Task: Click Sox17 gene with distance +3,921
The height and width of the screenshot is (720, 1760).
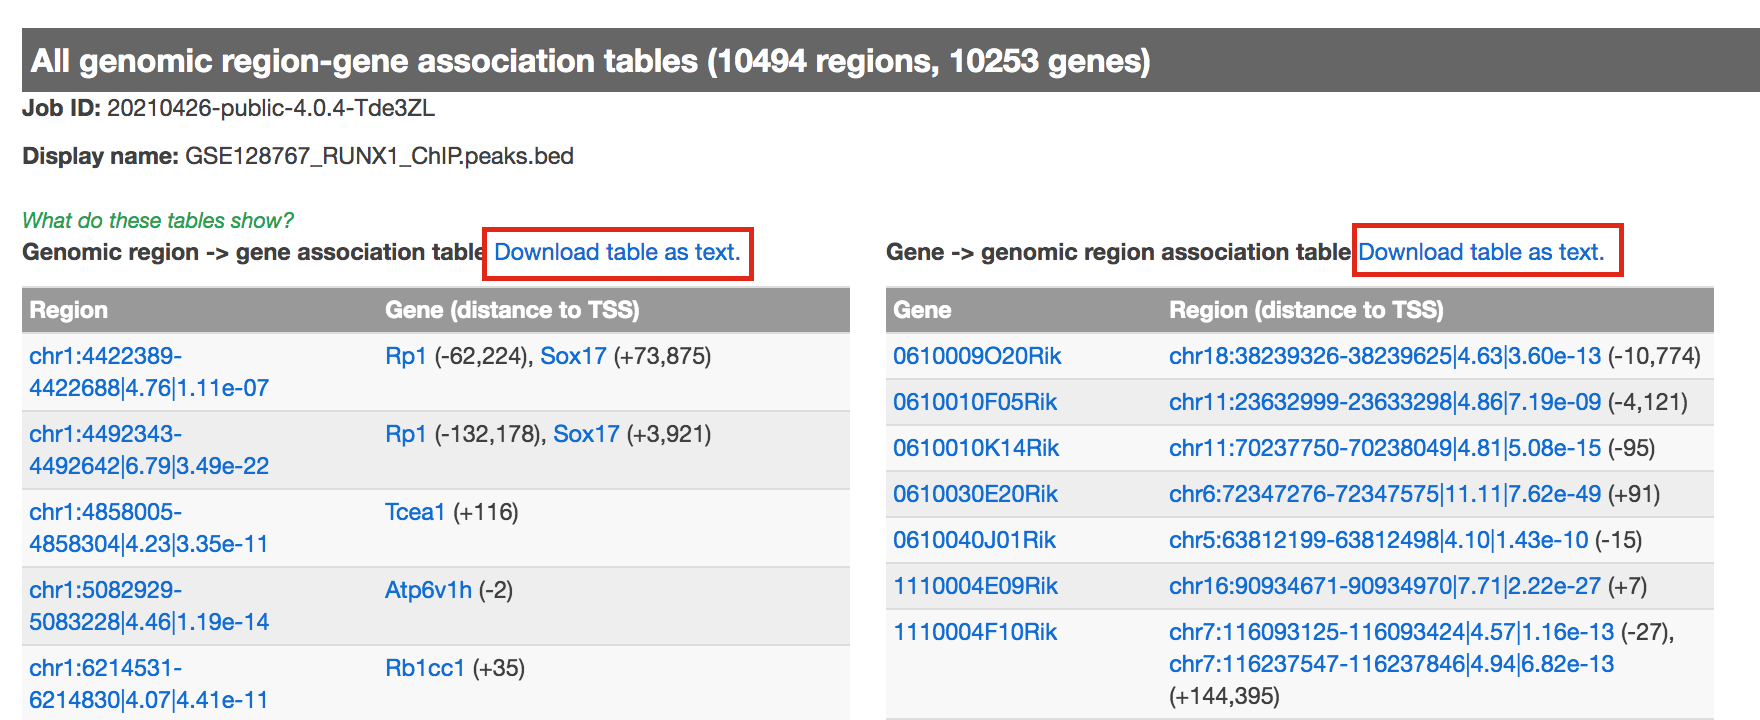Action: [586, 434]
